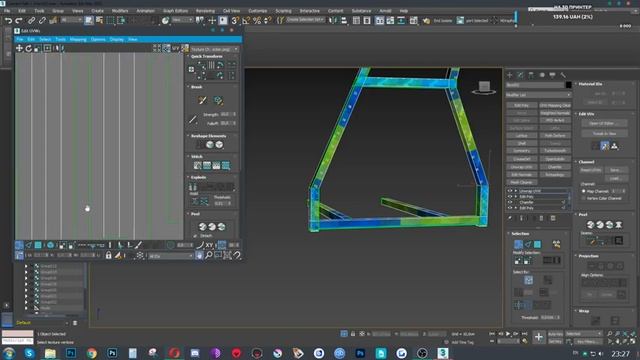
Task: Enable Polygon sub-object mode in UV editor
Action: click(38, 245)
